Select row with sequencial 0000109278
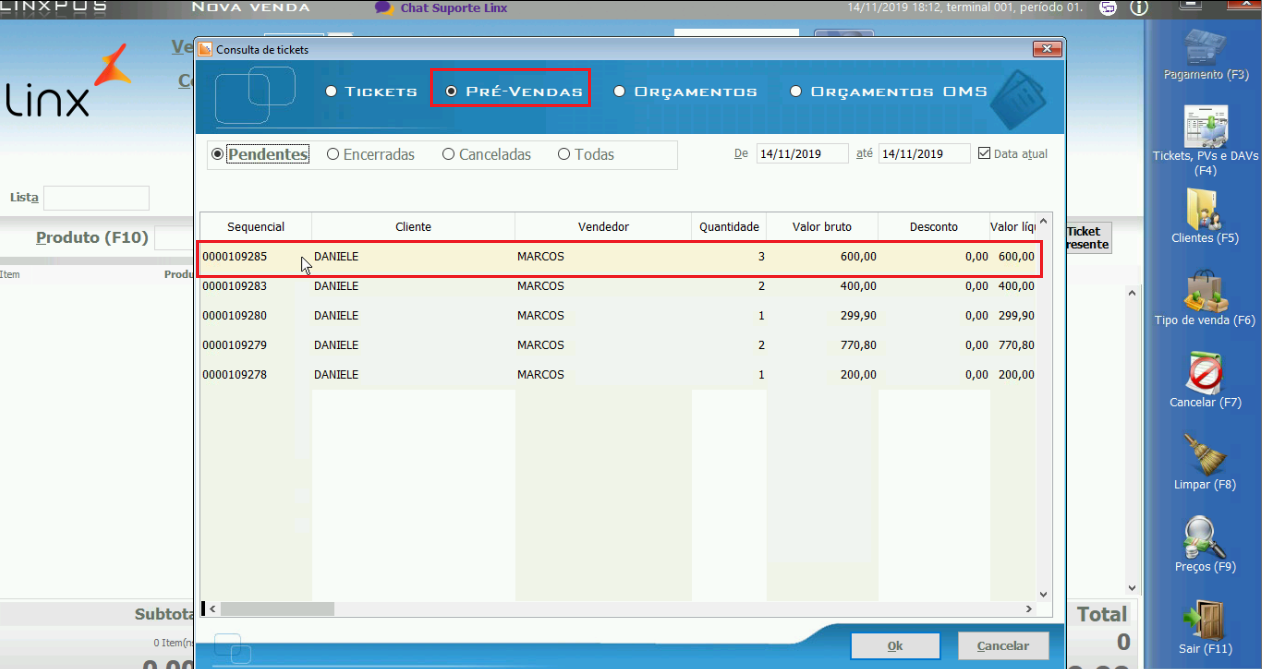This screenshot has height=669, width=1262. click(618, 375)
